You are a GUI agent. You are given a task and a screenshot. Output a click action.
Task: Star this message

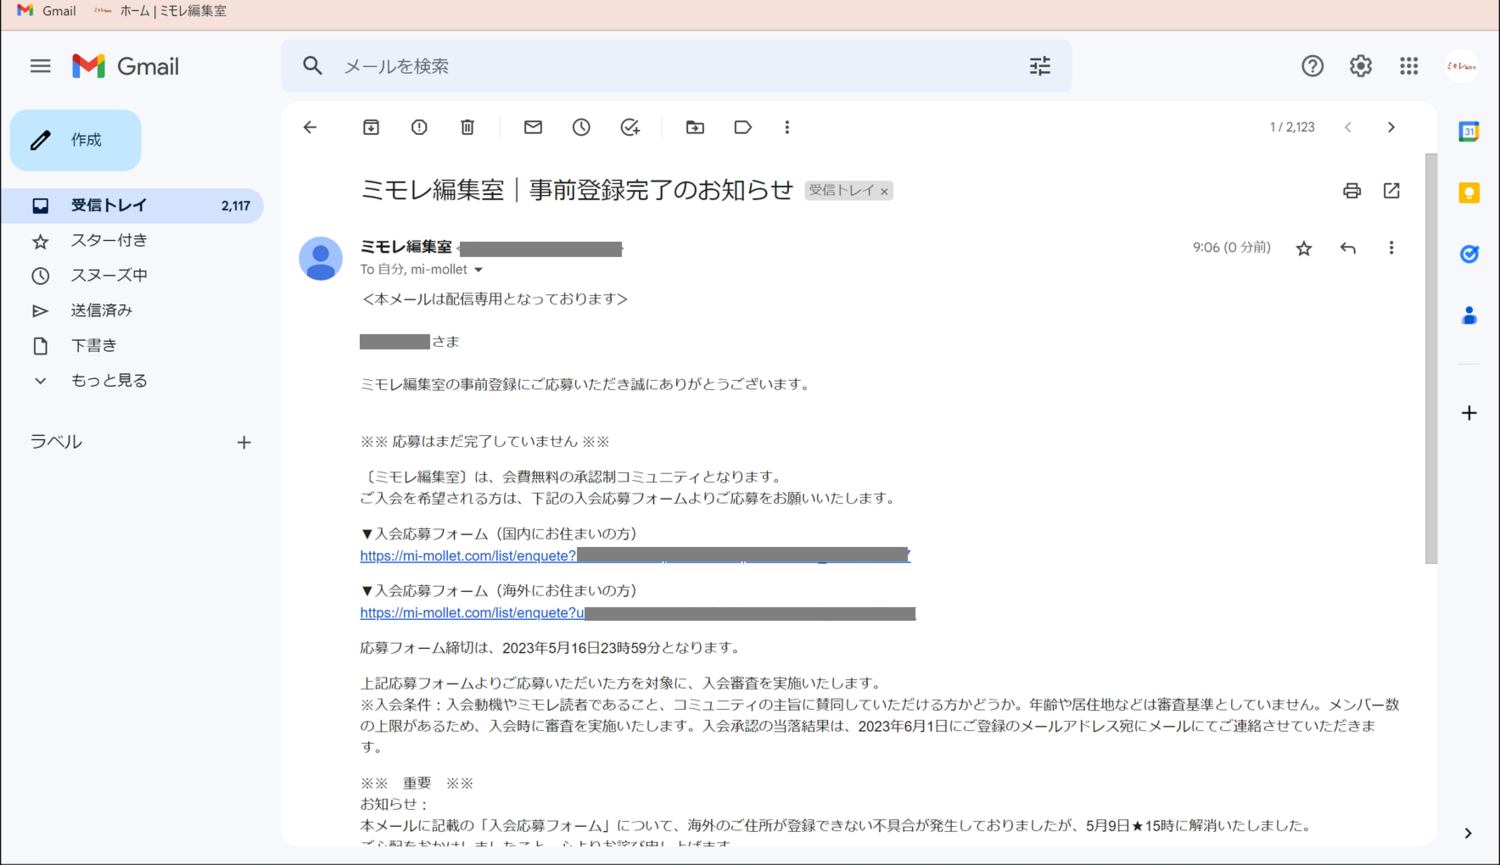[1304, 248]
